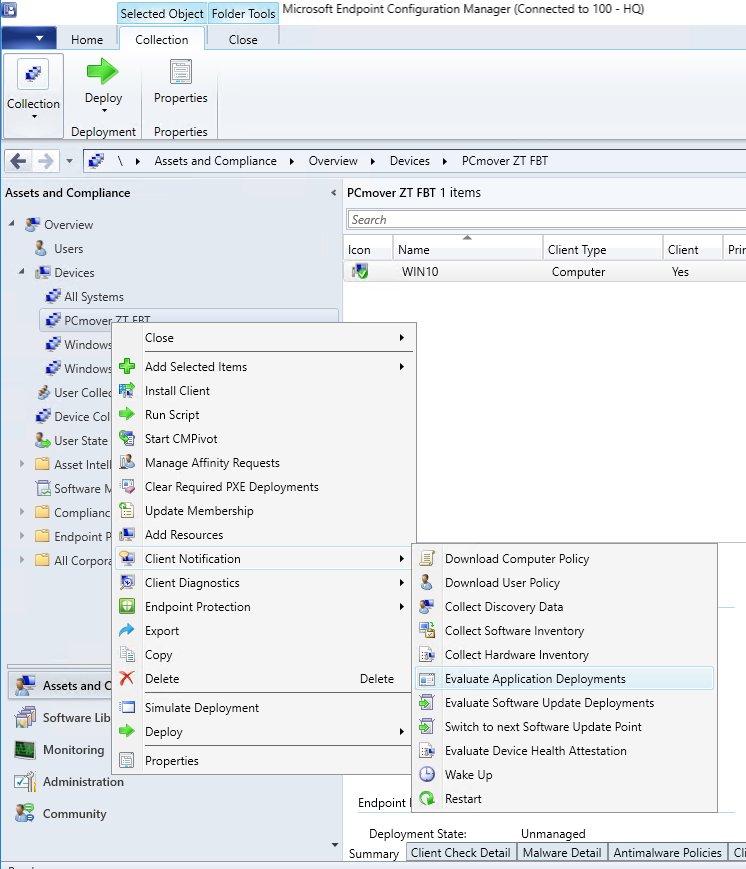
Task: Collapse the Assets and Compliance pane
Action: click(x=333, y=193)
